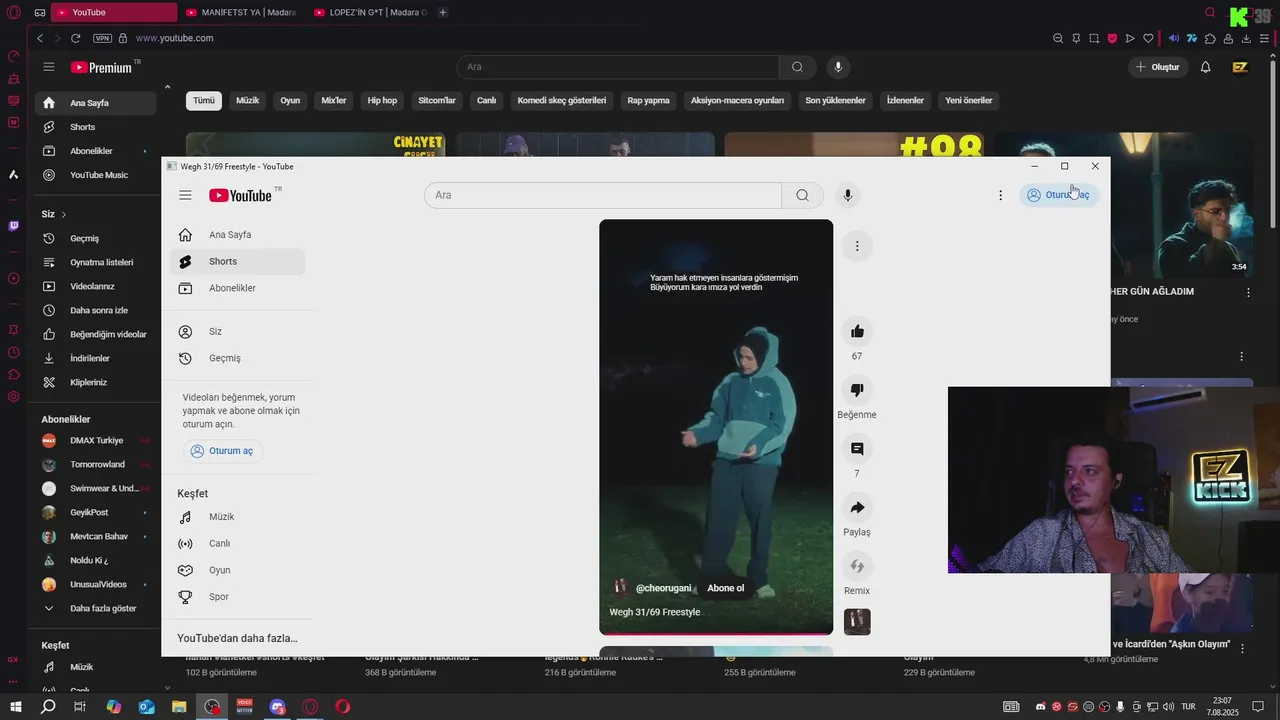Dislike the short via Beğenme button

pos(857,390)
